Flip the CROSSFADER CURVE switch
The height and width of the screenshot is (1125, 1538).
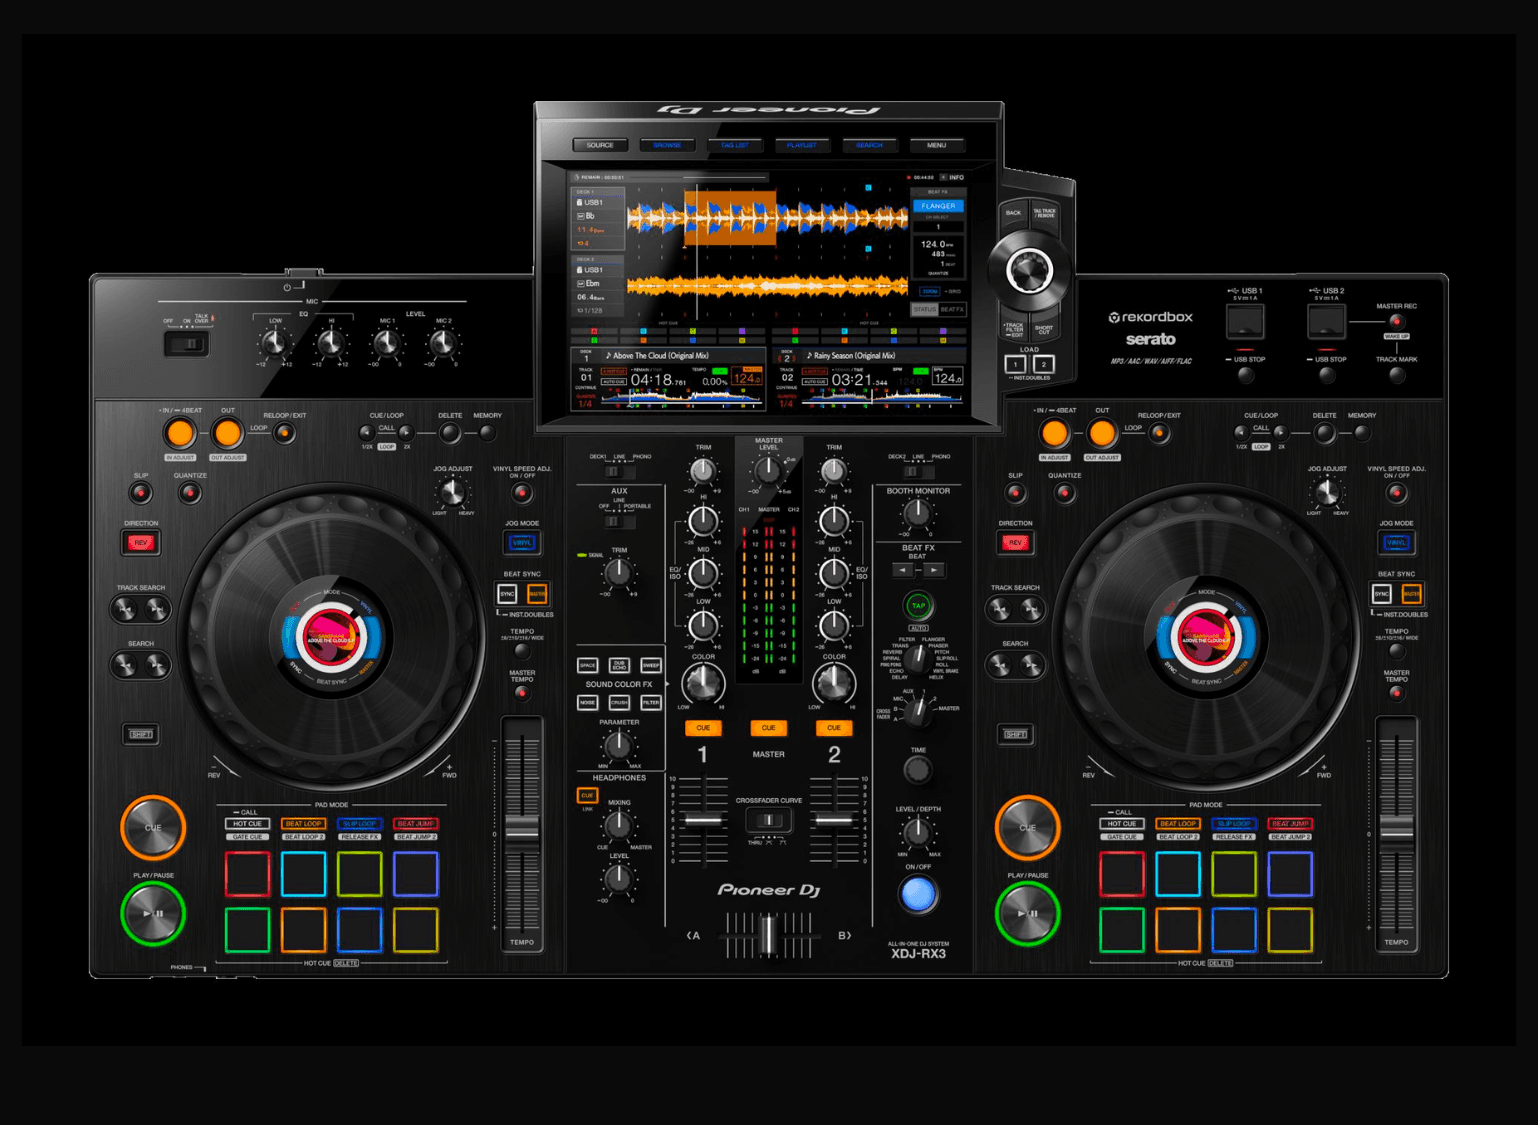pos(768,820)
